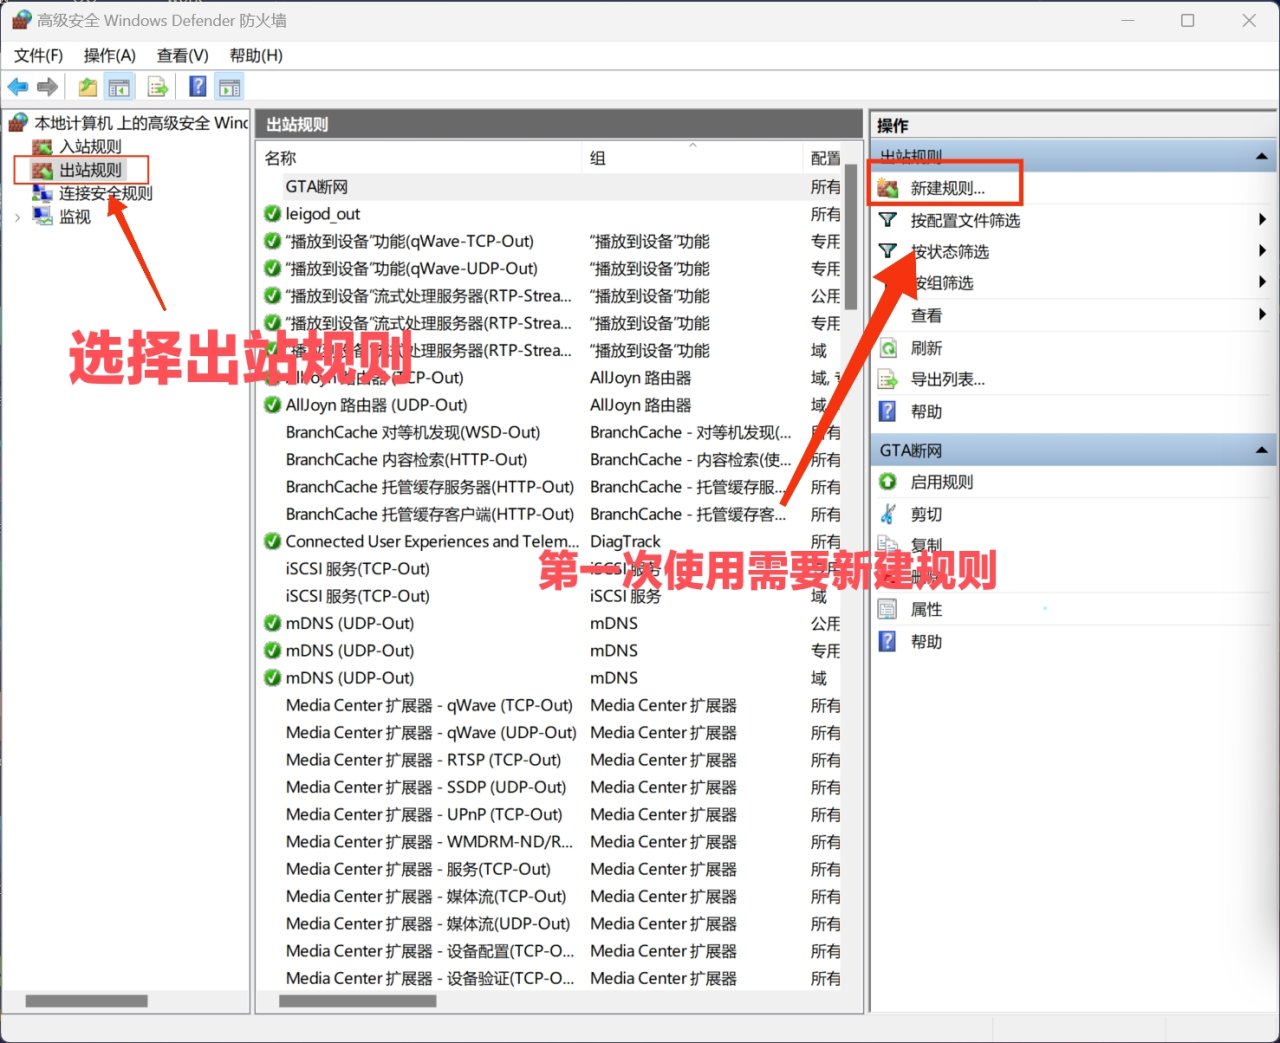This screenshot has width=1280, height=1043.
Task: Select Media Center 扩展器 - UPnP (TCP-Out)
Action: [424, 814]
